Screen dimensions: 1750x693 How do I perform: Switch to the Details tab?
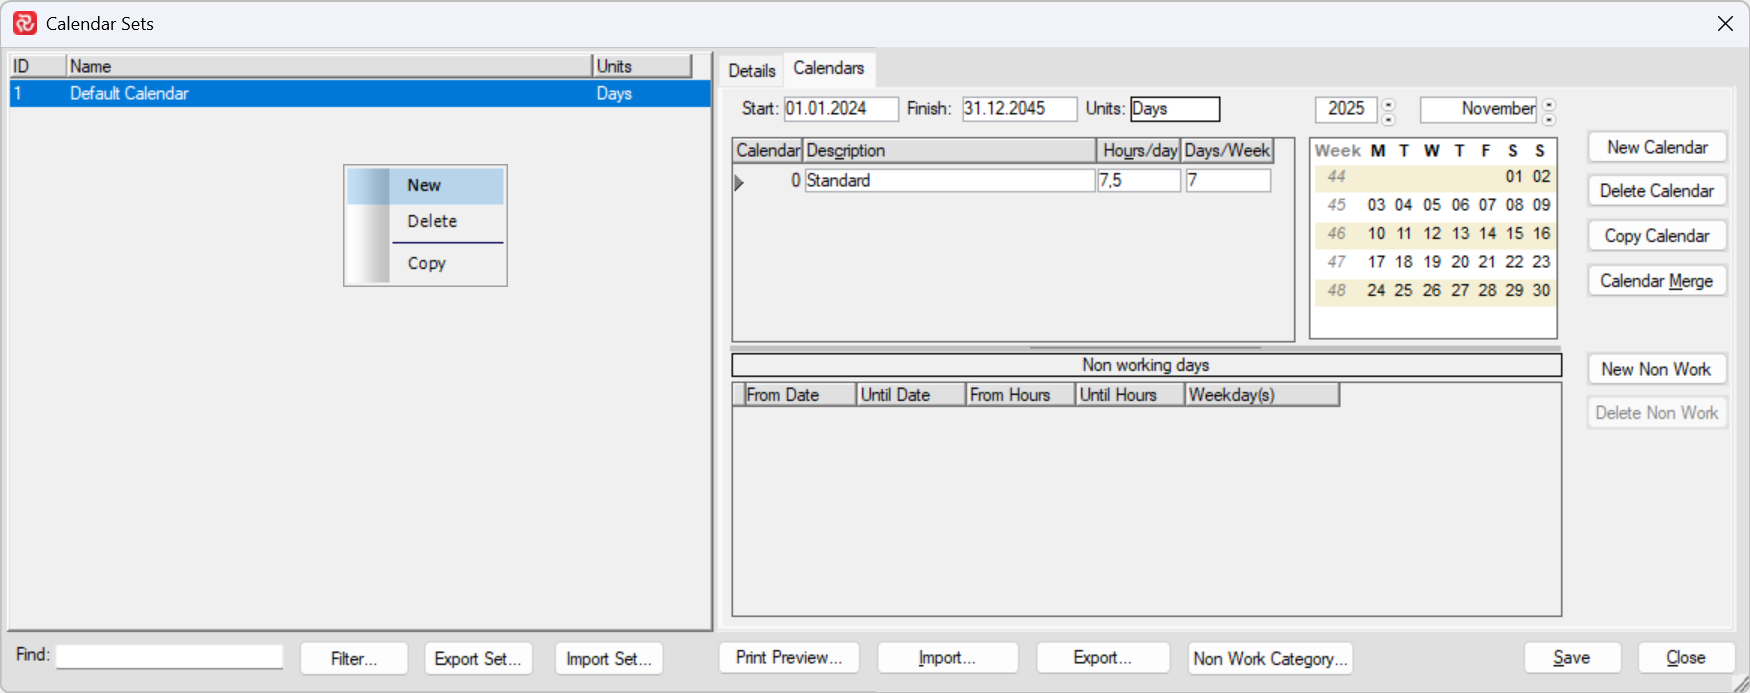[752, 70]
